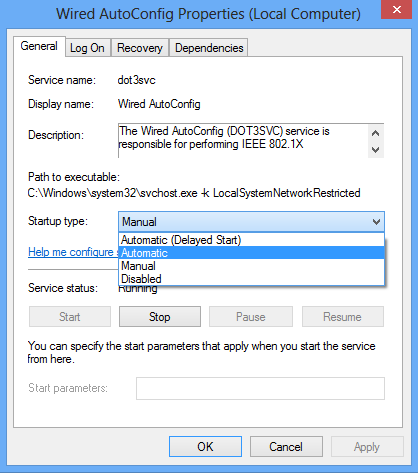Cancel the properties dialog
The image size is (418, 473).
(x=286, y=447)
